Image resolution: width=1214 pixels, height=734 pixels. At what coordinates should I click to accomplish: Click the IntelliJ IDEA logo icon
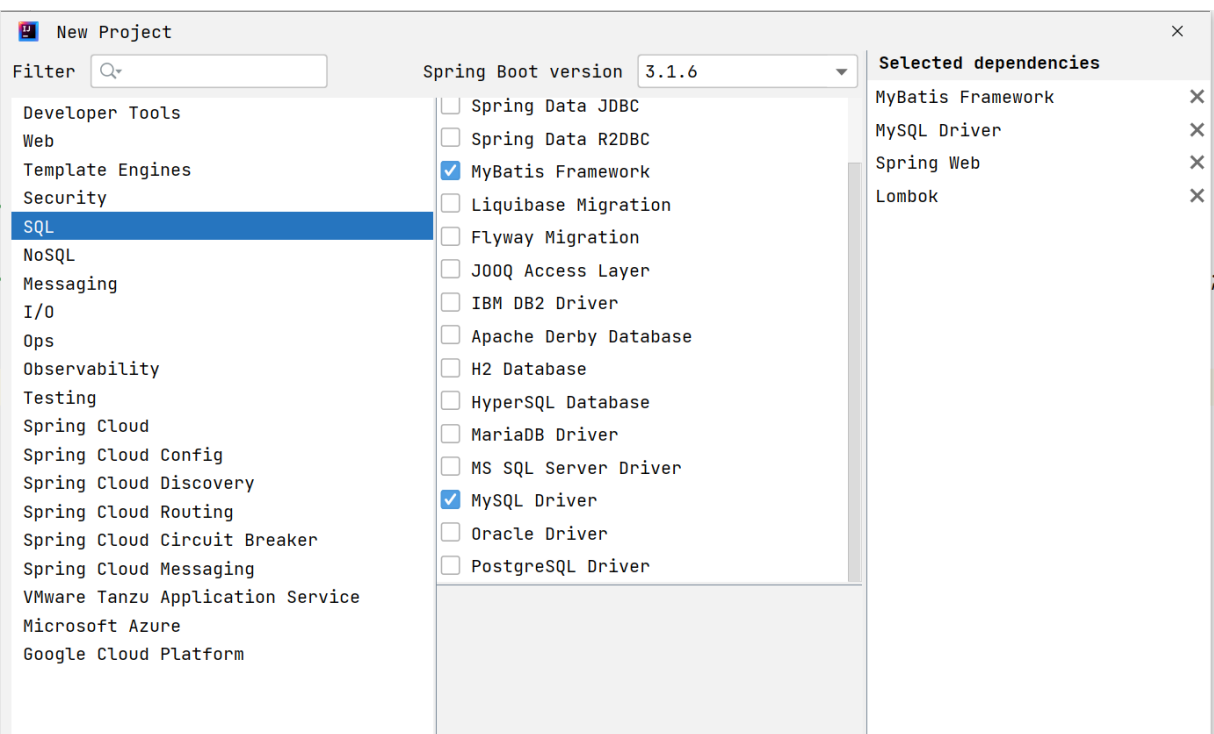pyautogui.click(x=28, y=31)
